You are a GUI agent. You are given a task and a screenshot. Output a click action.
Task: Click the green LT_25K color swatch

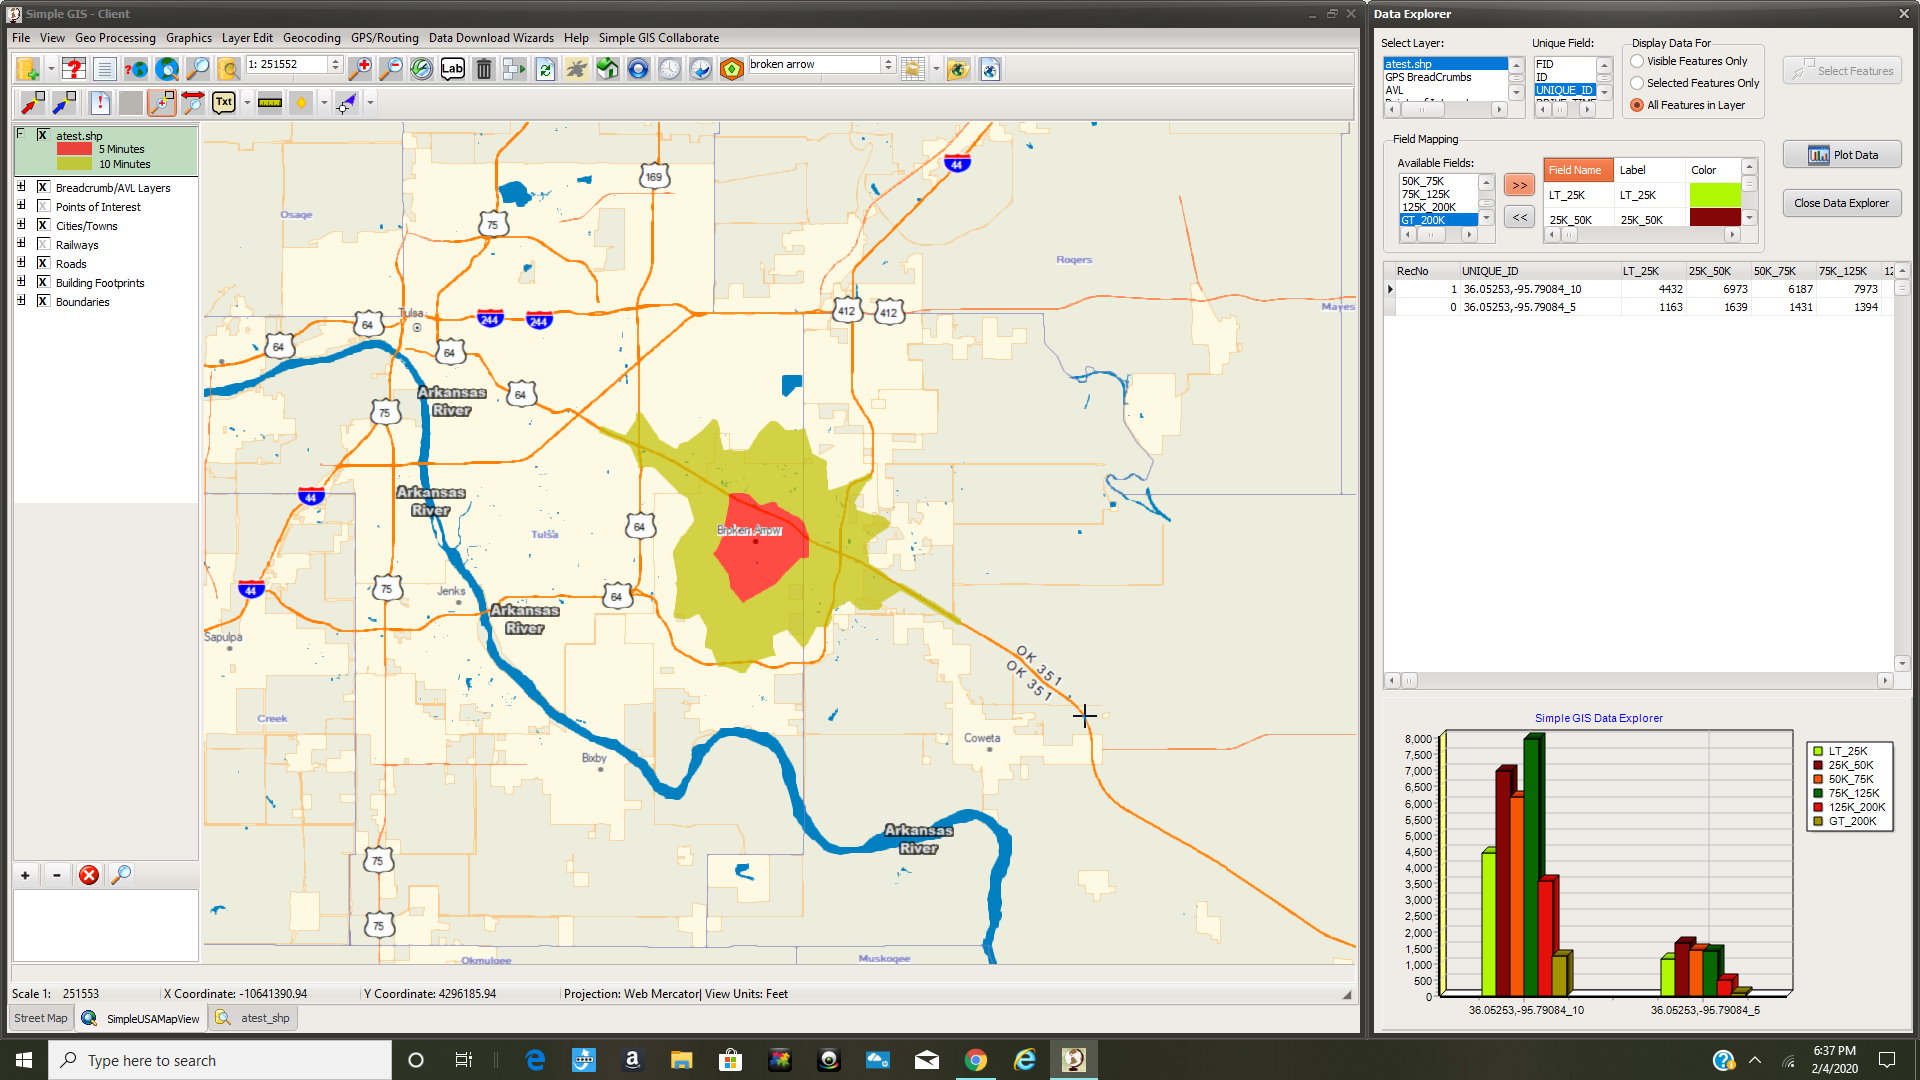point(1716,195)
